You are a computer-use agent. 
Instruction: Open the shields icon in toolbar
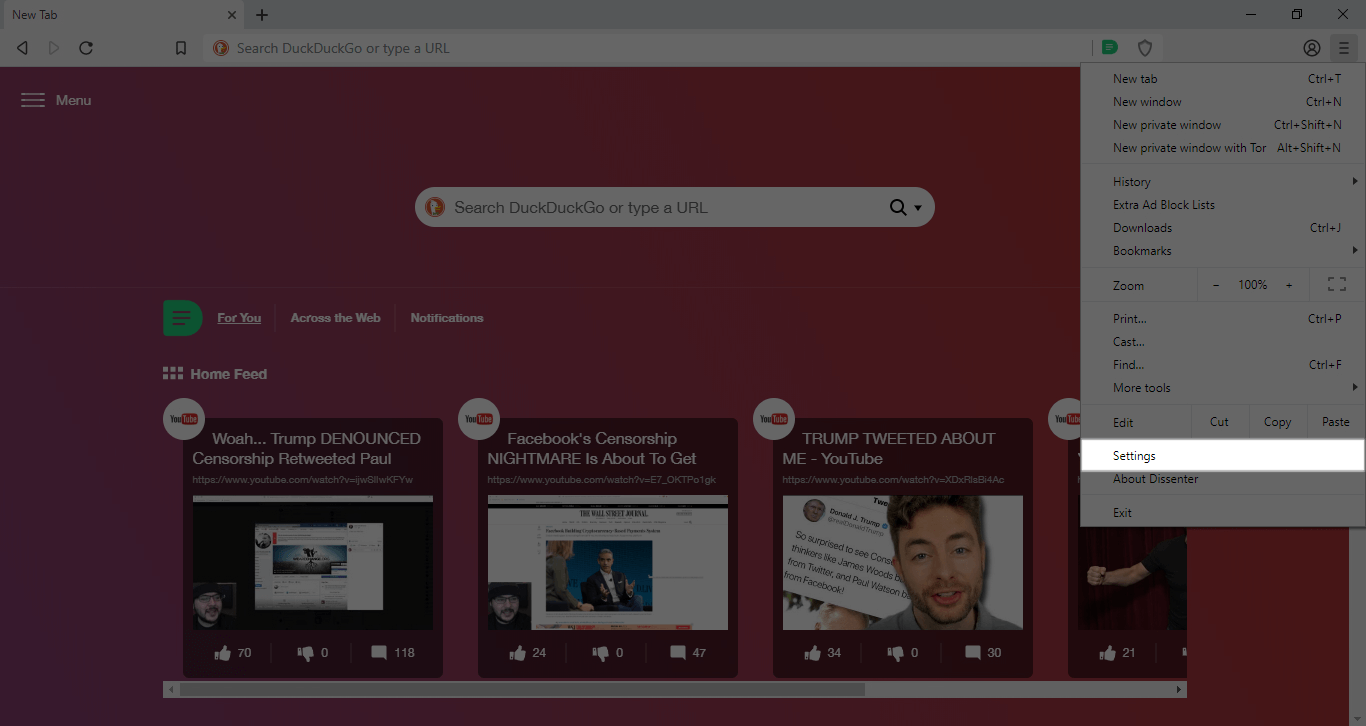point(1146,48)
